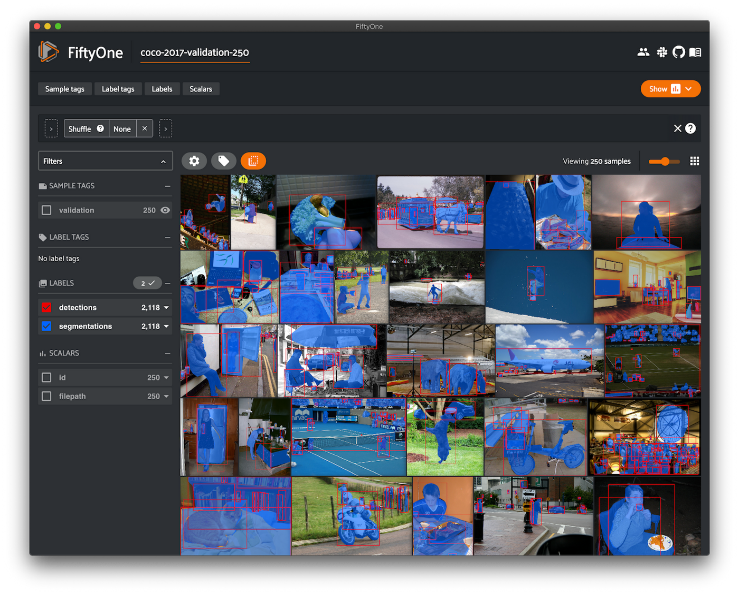
Task: Add stage after Shuffle
Action: 165,128
